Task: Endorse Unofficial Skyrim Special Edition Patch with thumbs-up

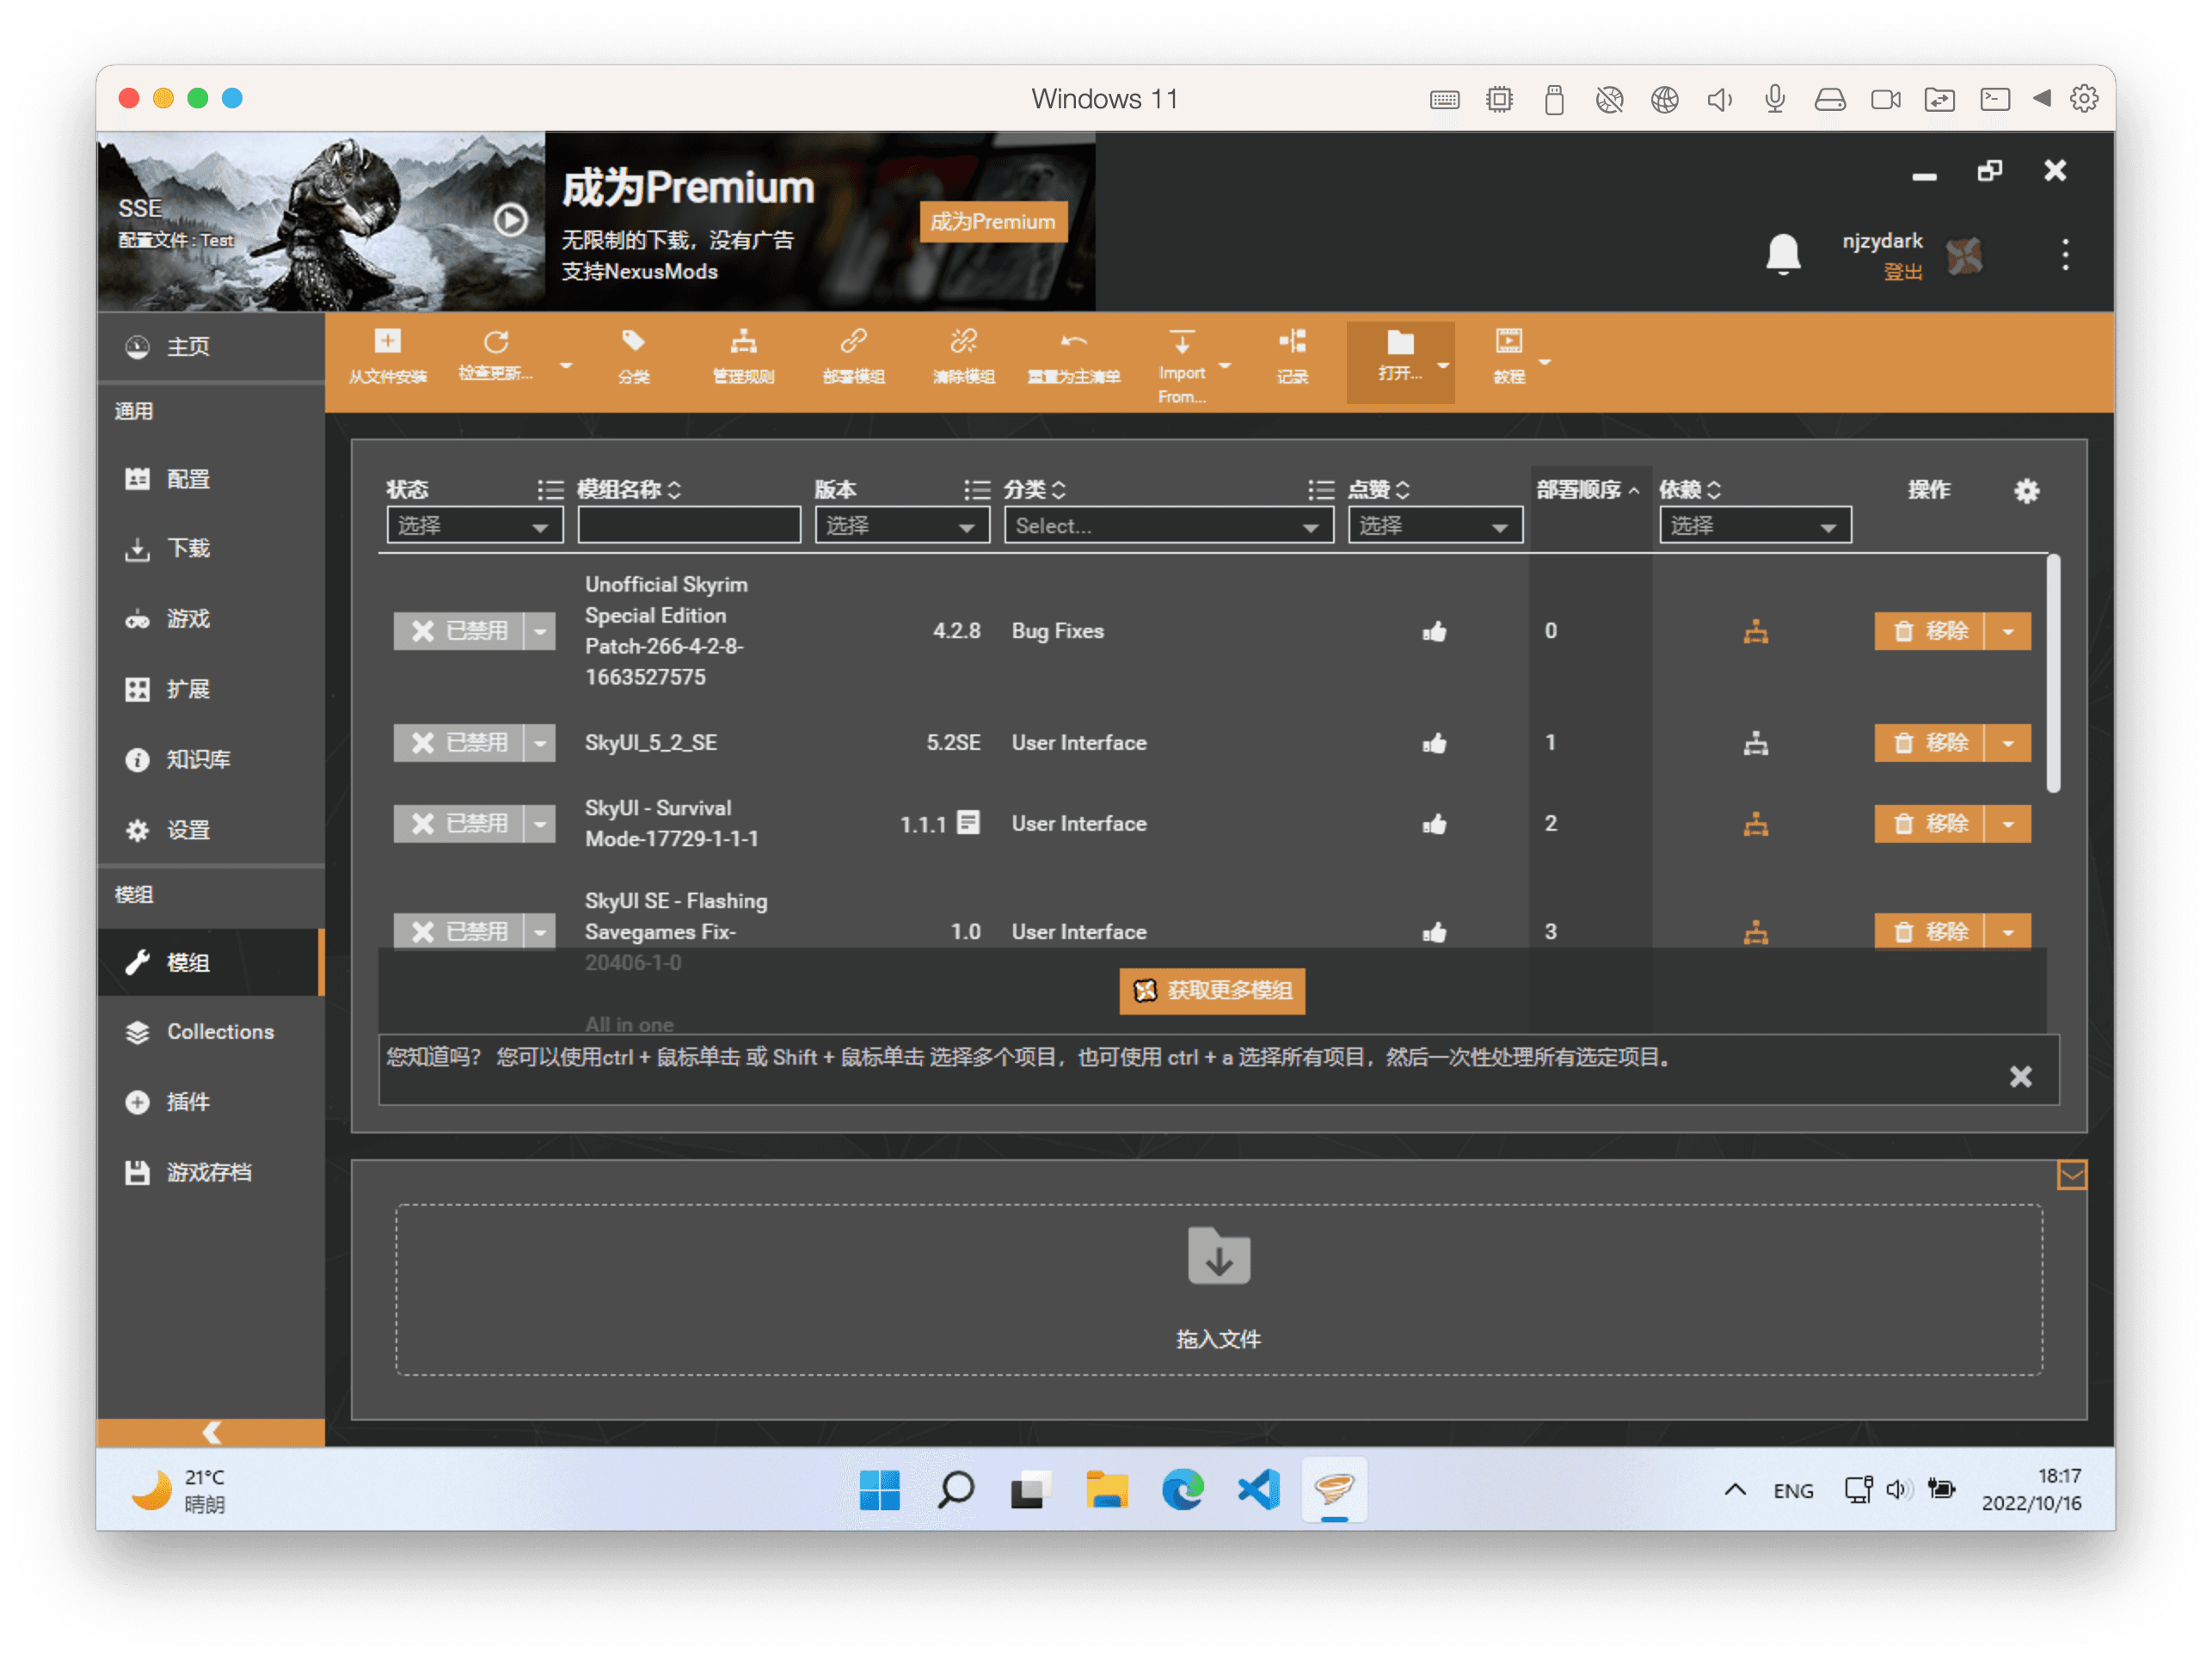Action: tap(1434, 631)
